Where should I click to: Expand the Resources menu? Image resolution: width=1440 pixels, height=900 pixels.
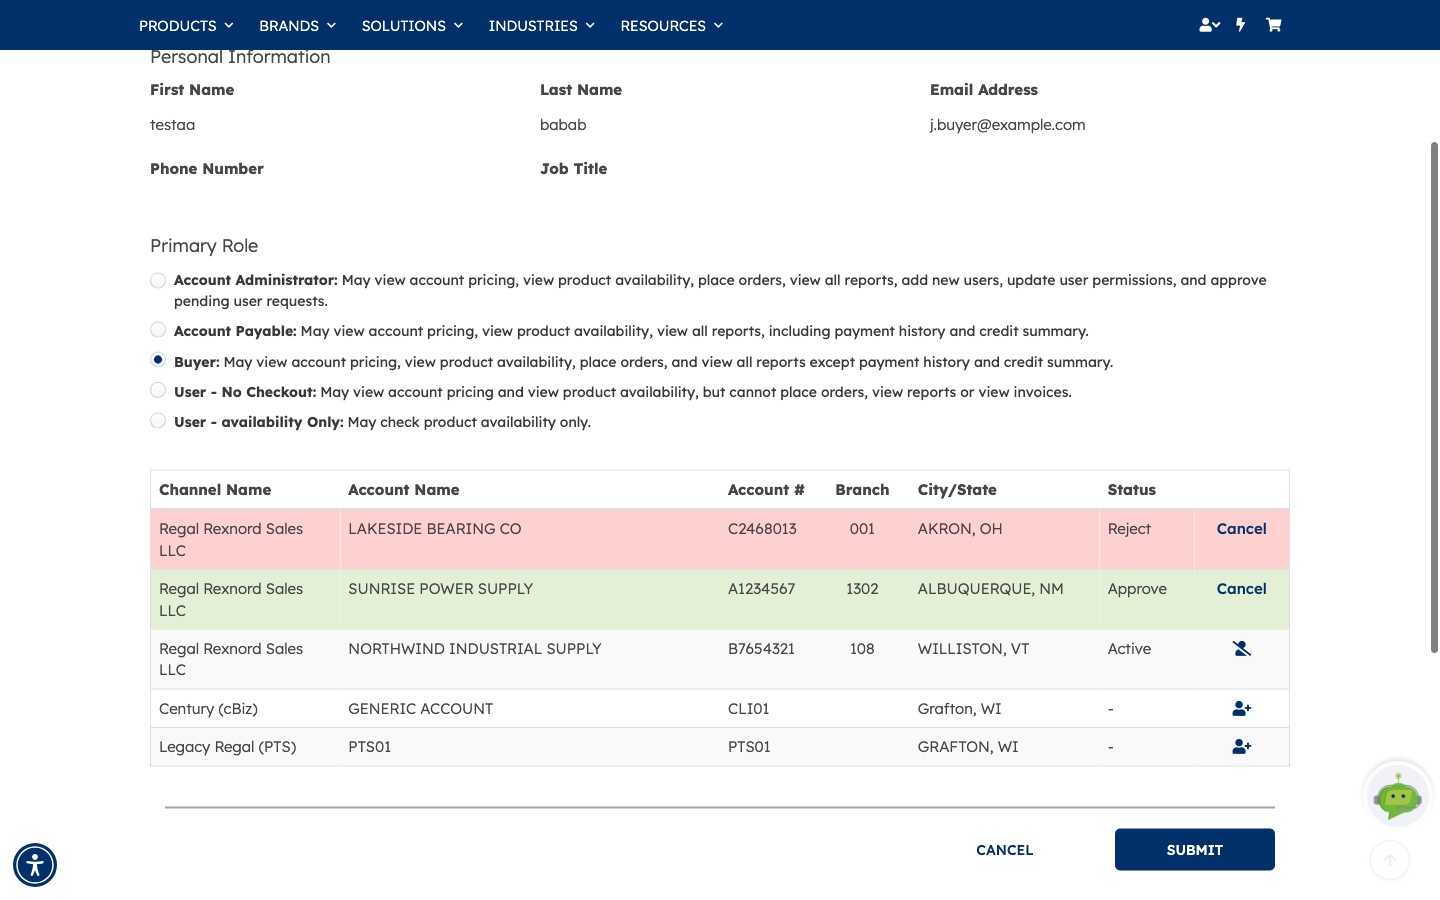pos(671,26)
